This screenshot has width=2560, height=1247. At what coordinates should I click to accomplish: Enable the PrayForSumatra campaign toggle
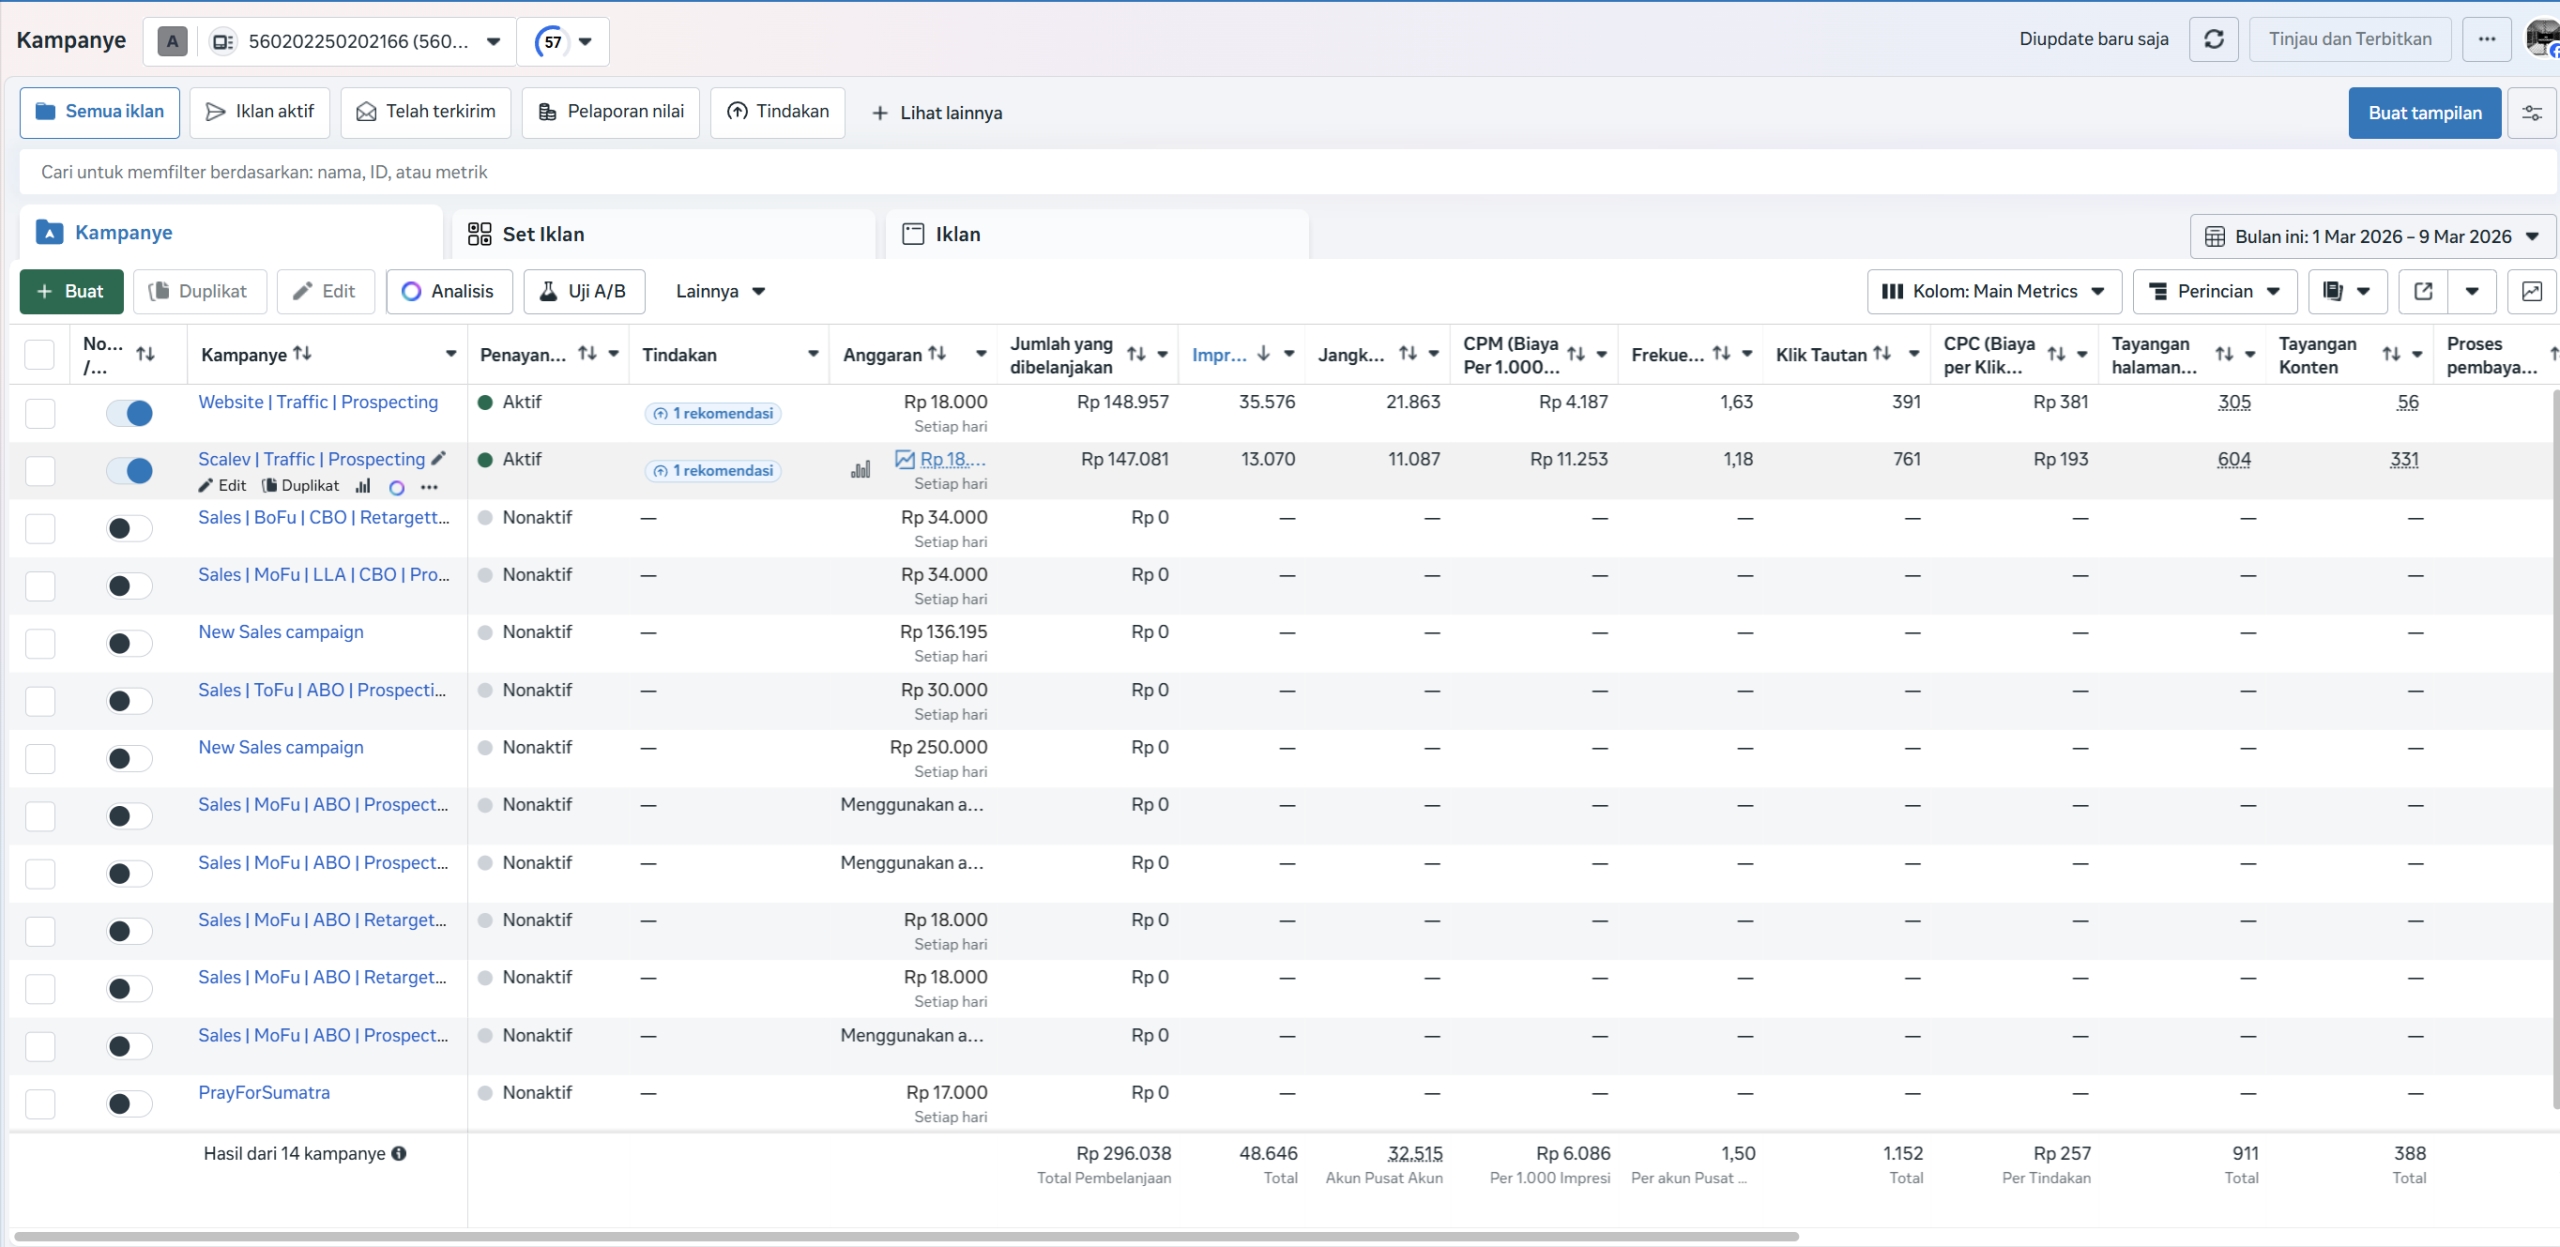pos(130,1104)
